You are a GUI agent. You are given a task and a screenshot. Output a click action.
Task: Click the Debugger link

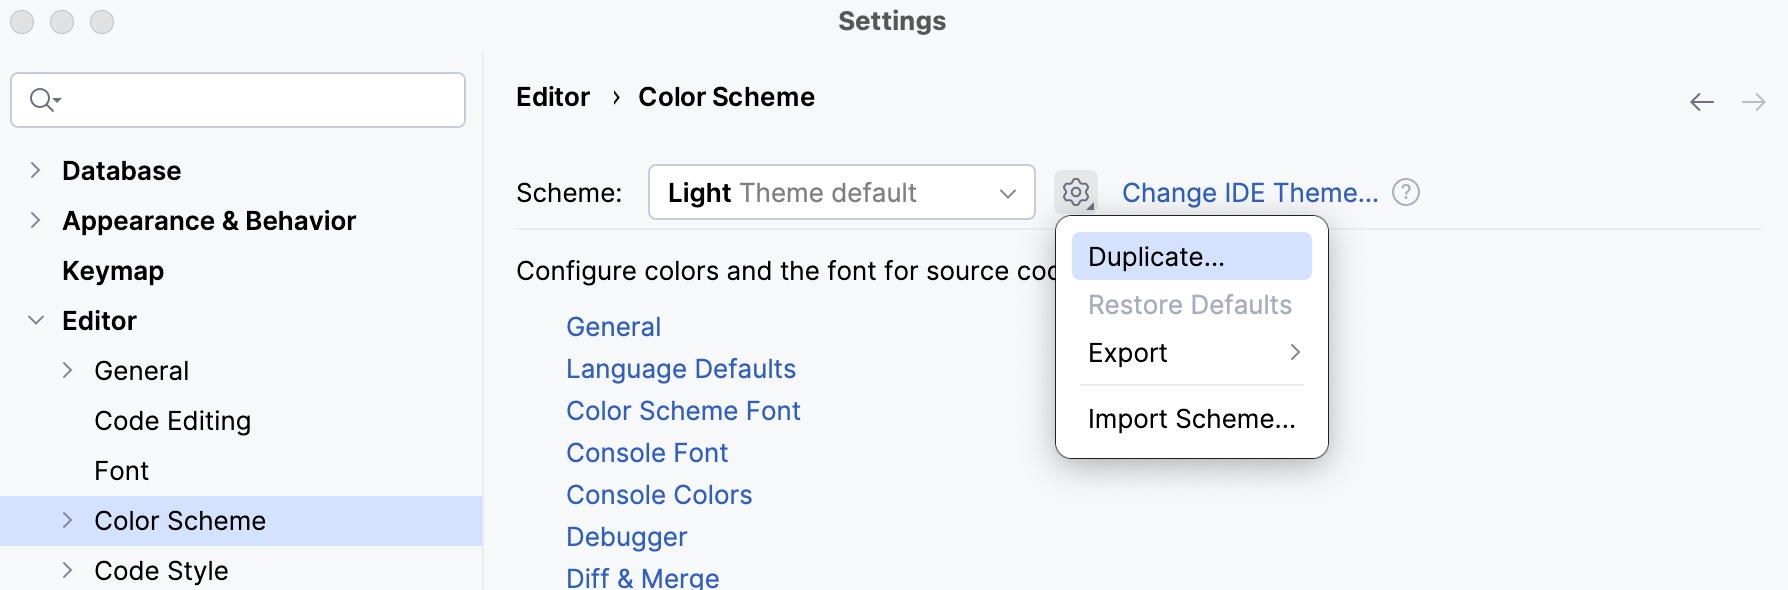[626, 536]
